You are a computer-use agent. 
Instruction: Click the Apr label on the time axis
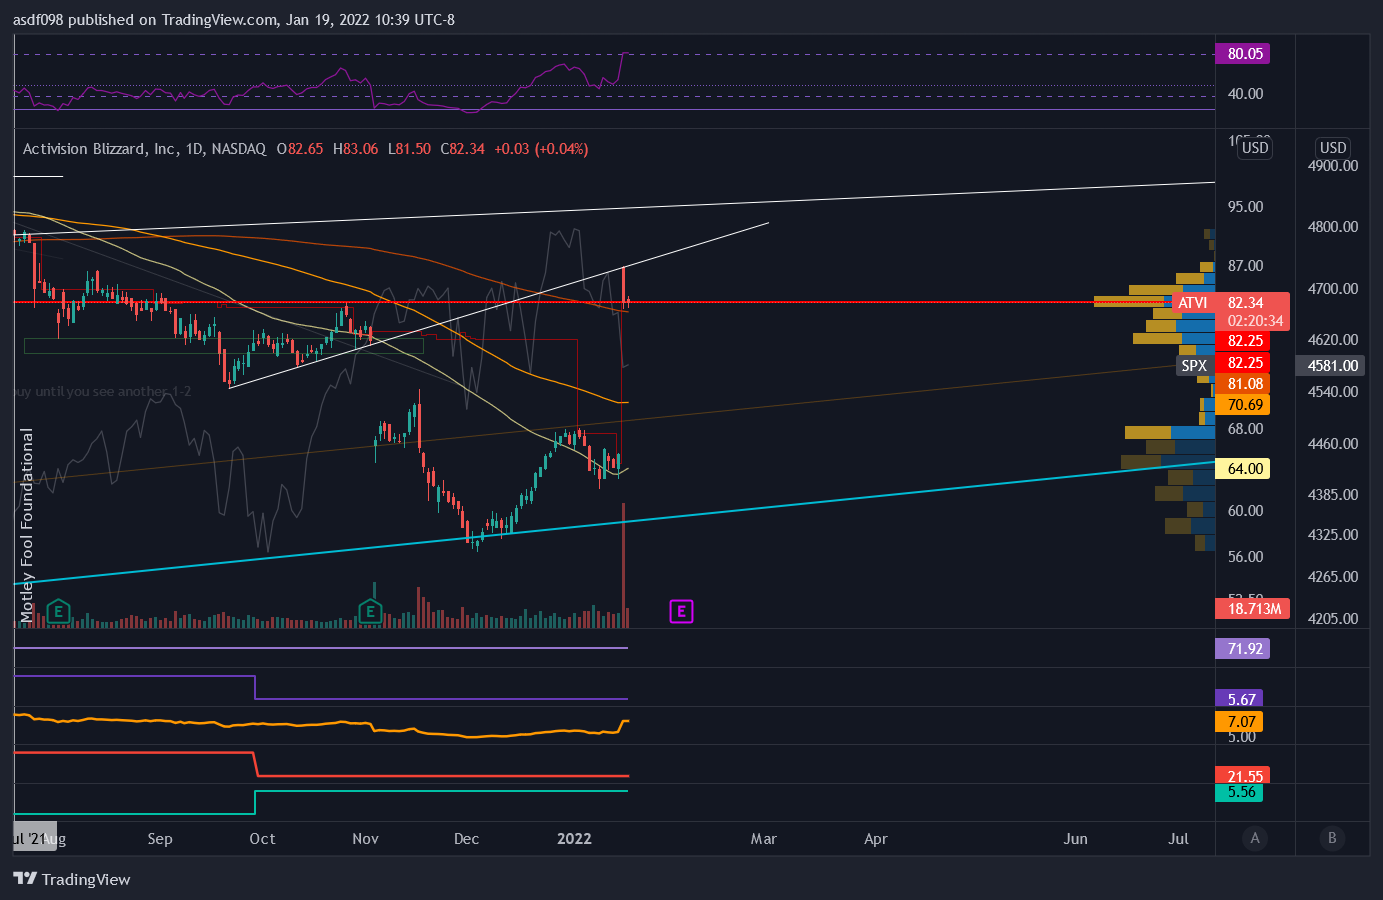pos(876,838)
